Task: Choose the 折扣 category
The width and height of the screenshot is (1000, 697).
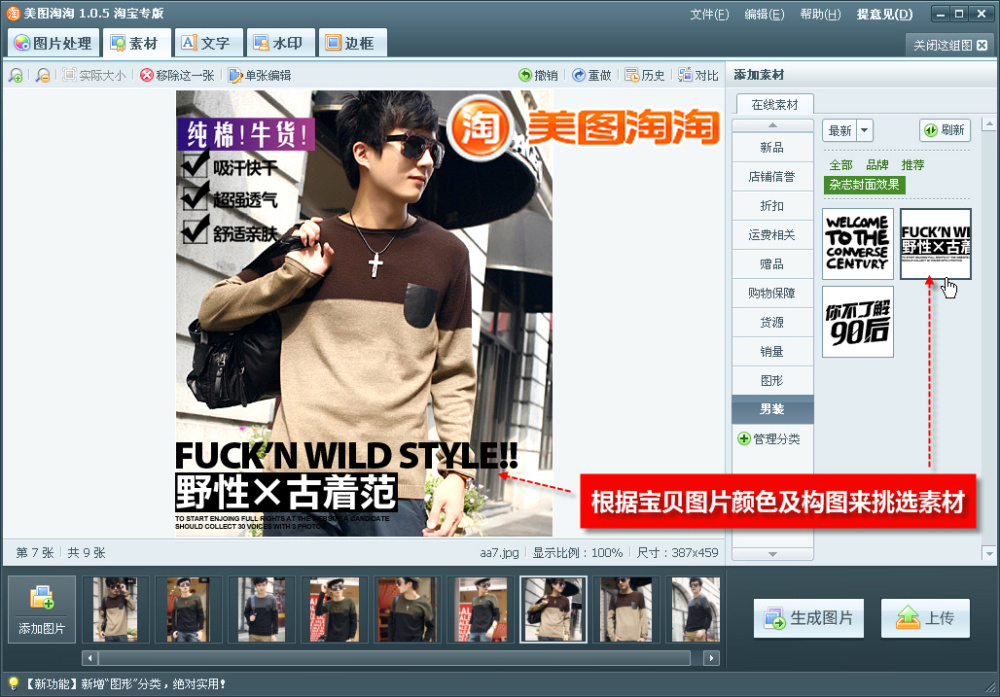Action: (772, 206)
